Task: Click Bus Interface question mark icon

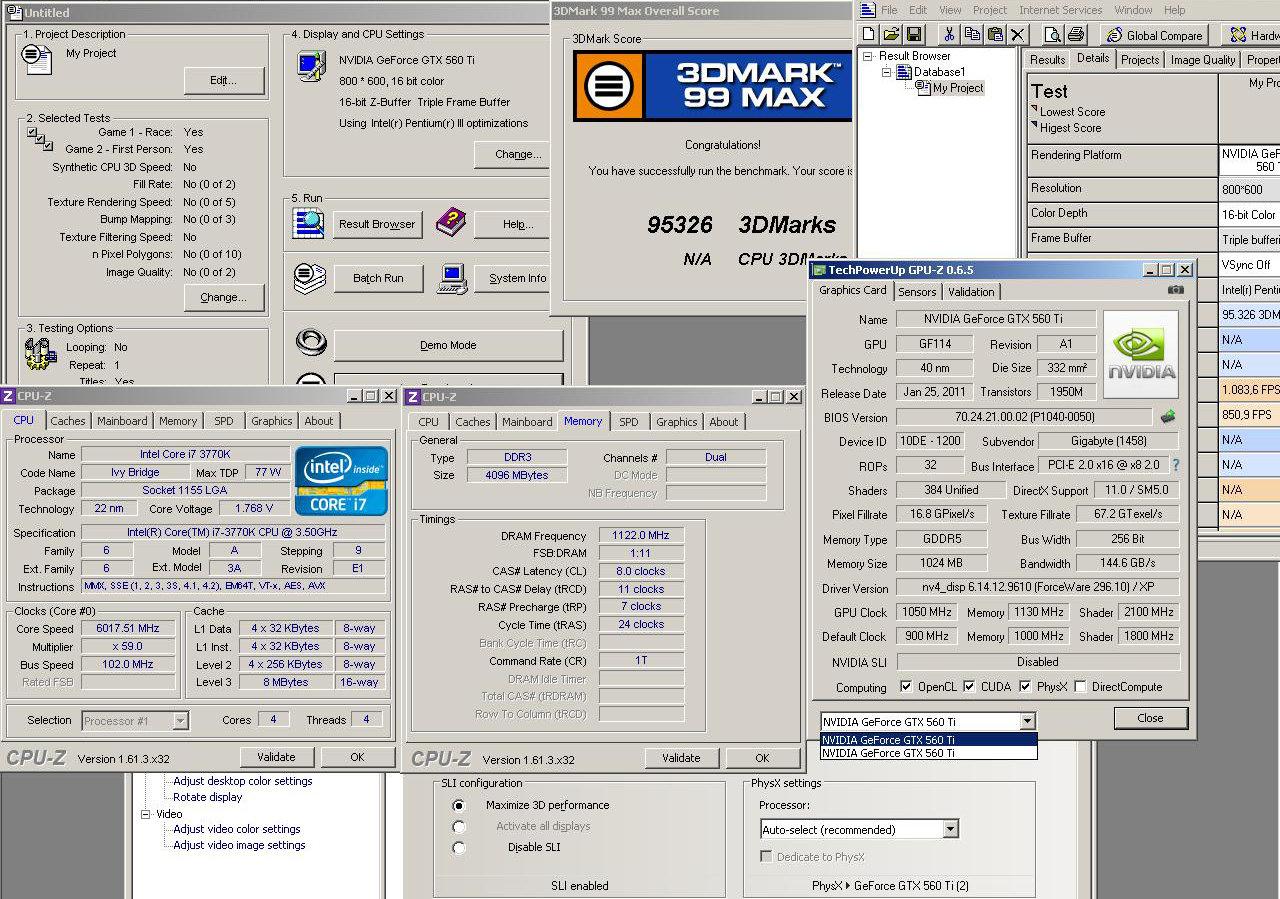Action: tap(1176, 465)
